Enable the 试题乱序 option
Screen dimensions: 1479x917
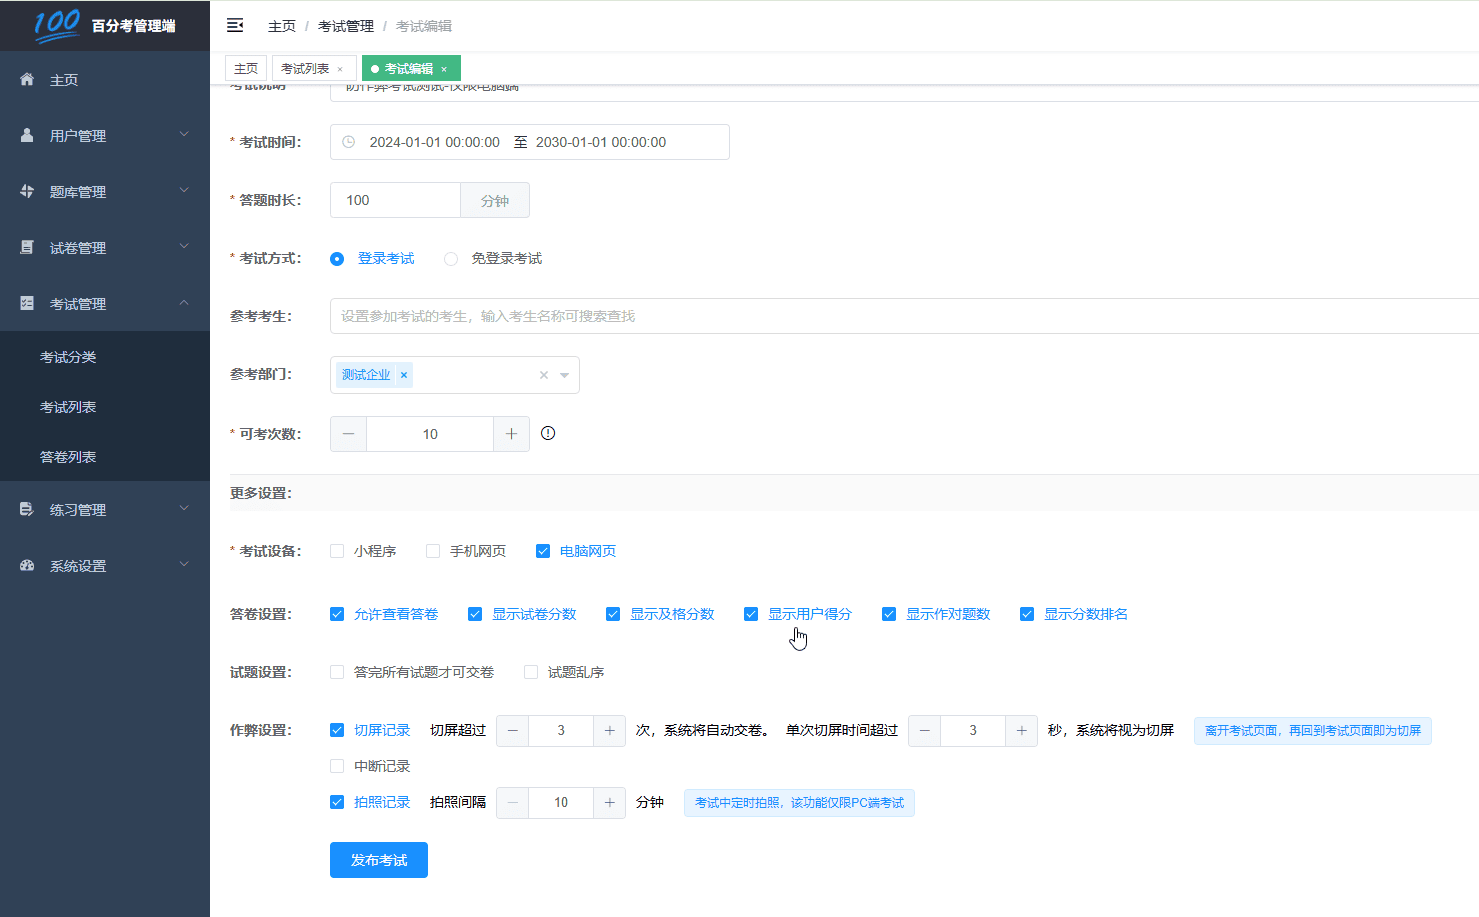tap(530, 671)
